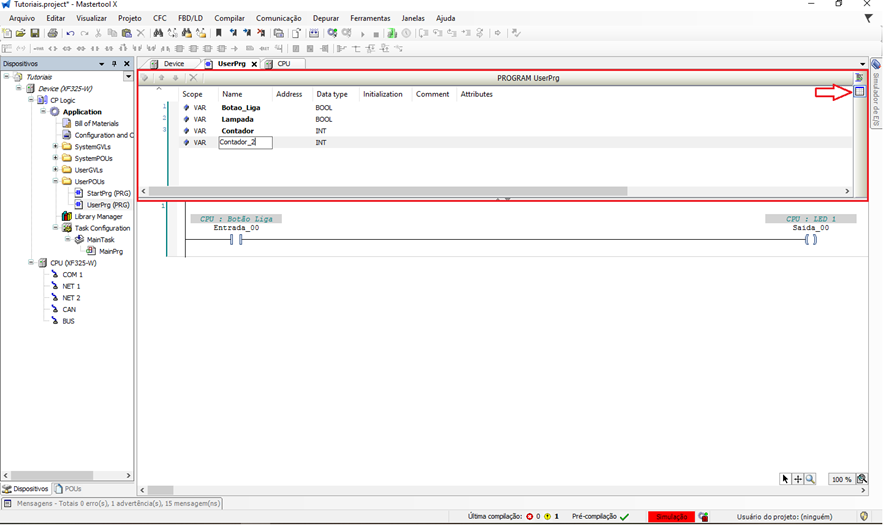Select the arrow pointer selection tool

(x=786, y=479)
